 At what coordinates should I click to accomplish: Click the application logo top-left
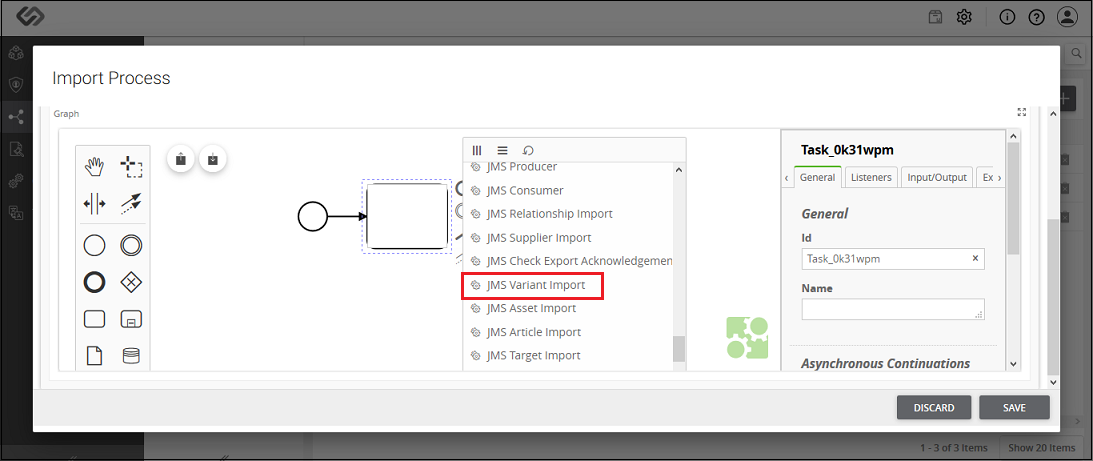click(30, 17)
